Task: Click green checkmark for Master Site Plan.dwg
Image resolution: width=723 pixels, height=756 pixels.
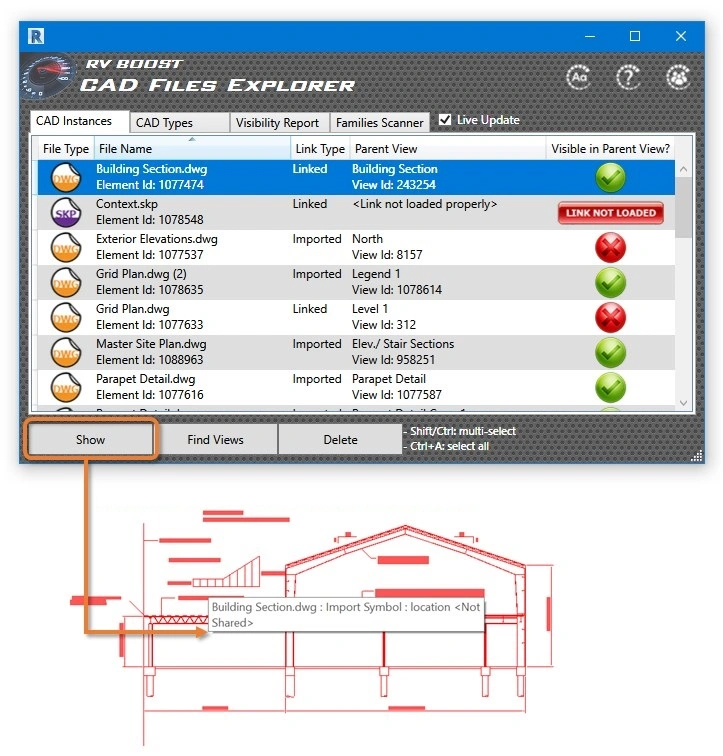Action: pos(610,352)
